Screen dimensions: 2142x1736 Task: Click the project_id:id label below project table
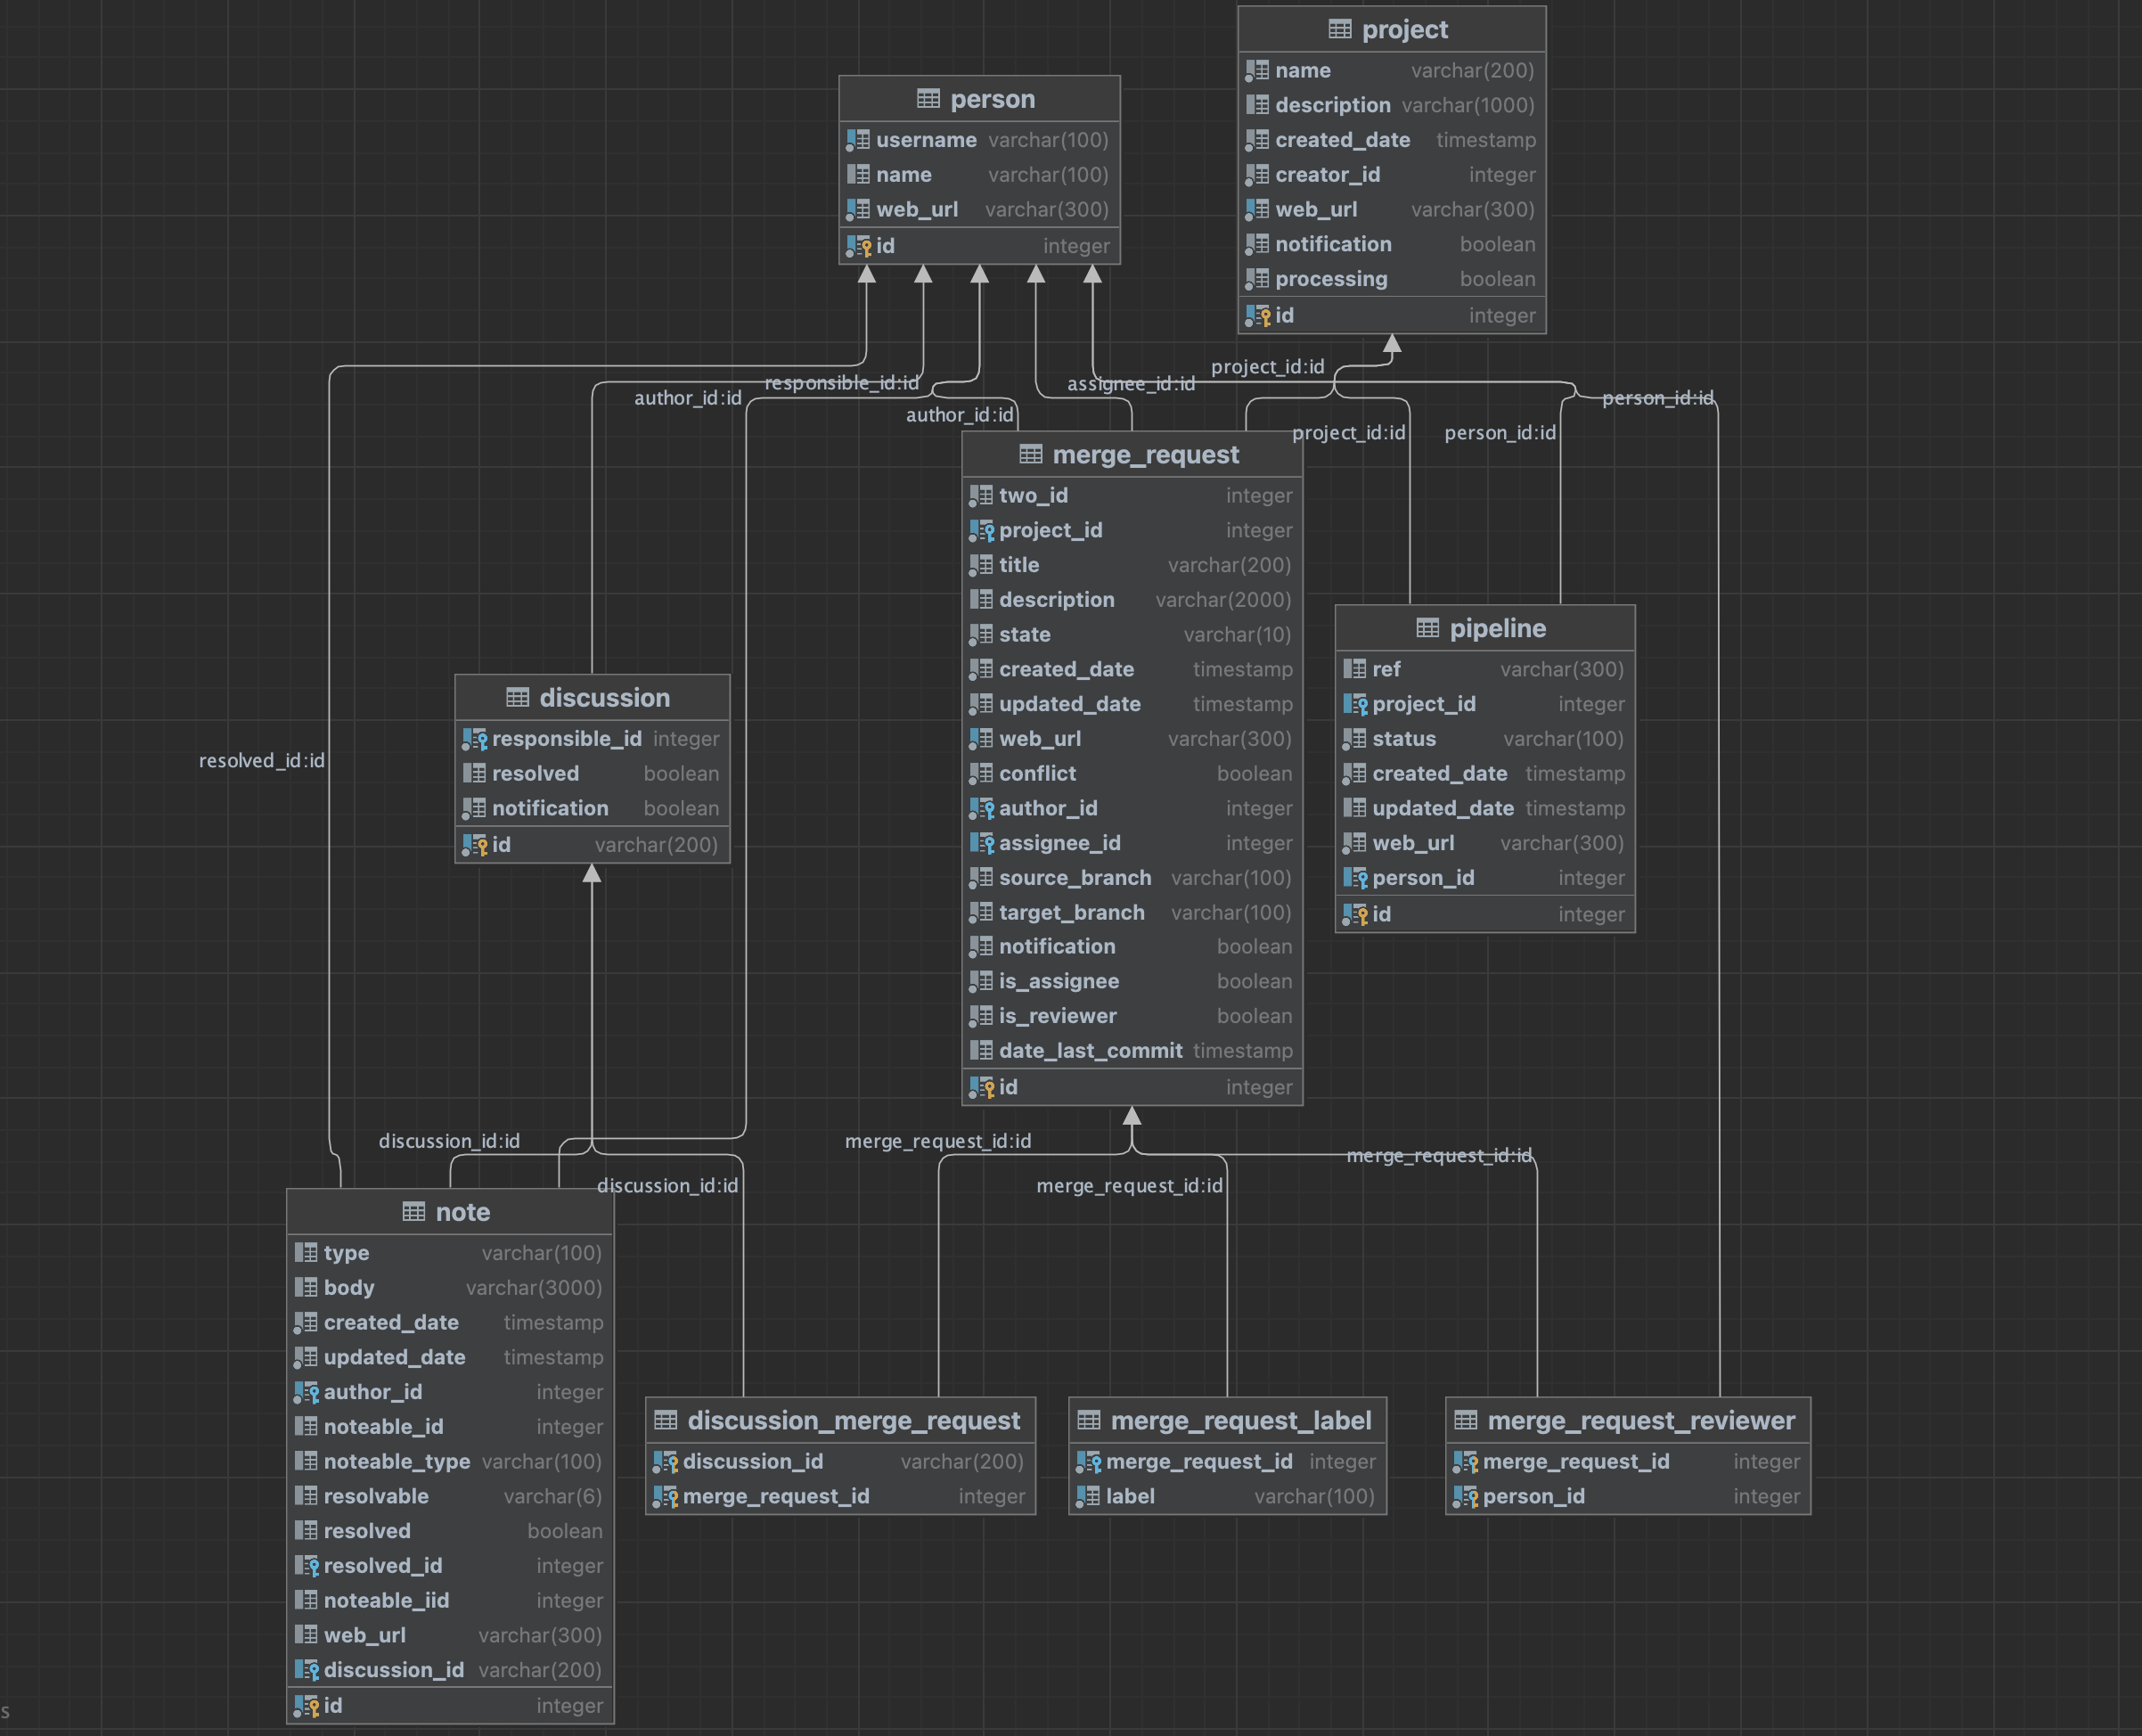(1268, 367)
